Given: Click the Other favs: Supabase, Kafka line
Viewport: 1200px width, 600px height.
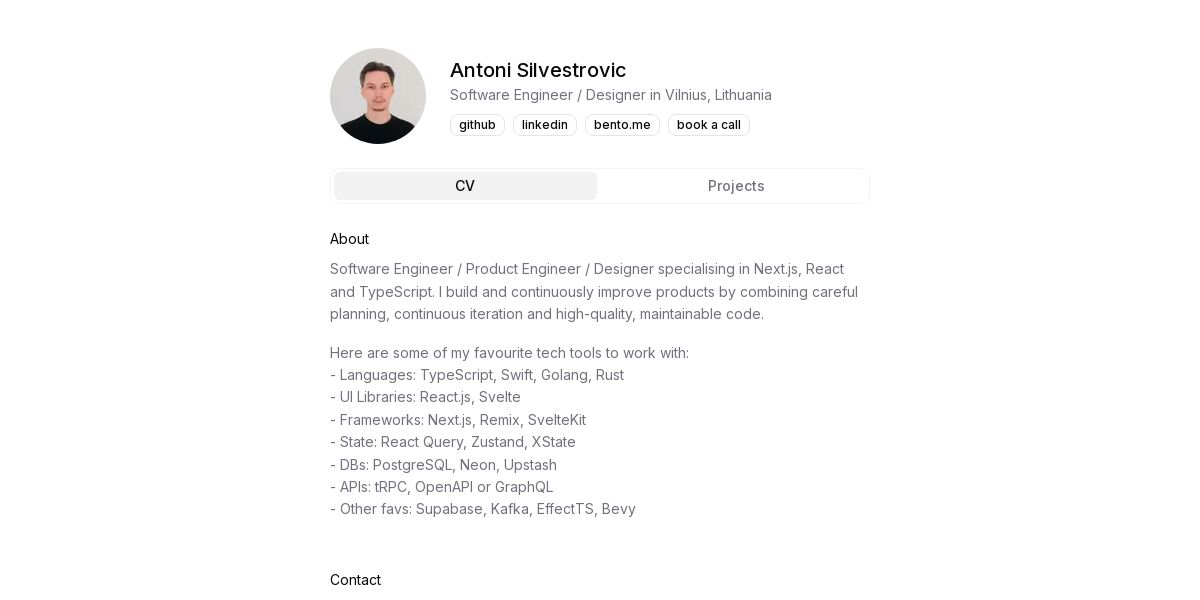Looking at the screenshot, I should (483, 509).
